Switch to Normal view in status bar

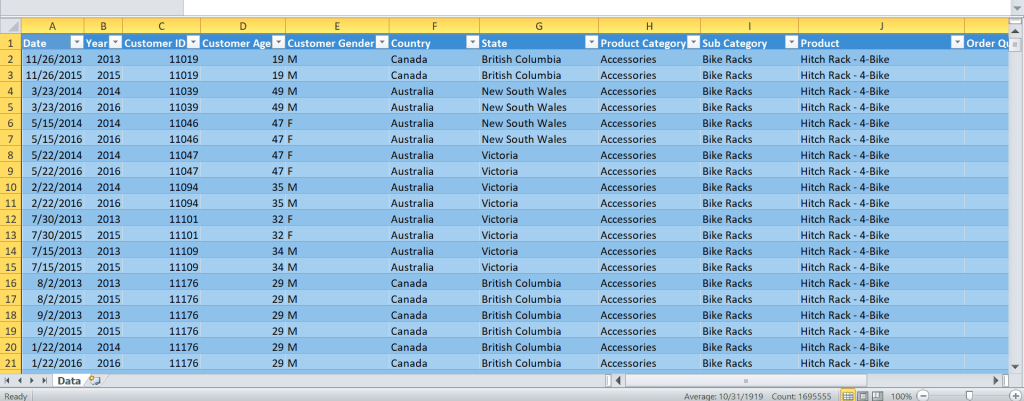[x=846, y=396]
